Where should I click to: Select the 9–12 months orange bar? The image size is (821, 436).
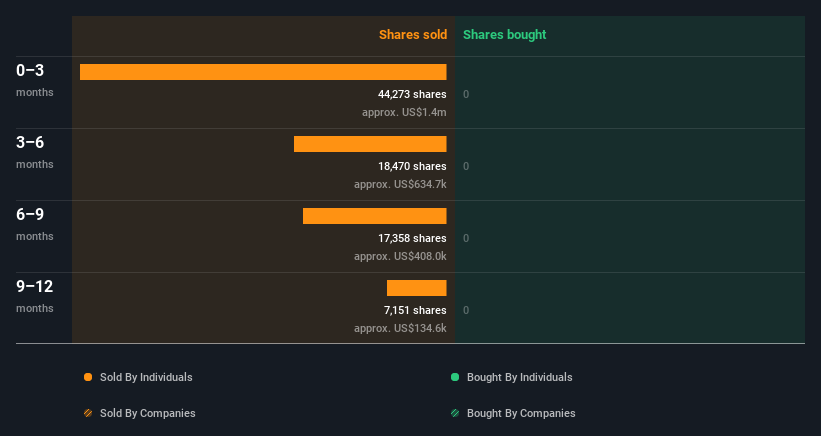(417, 288)
